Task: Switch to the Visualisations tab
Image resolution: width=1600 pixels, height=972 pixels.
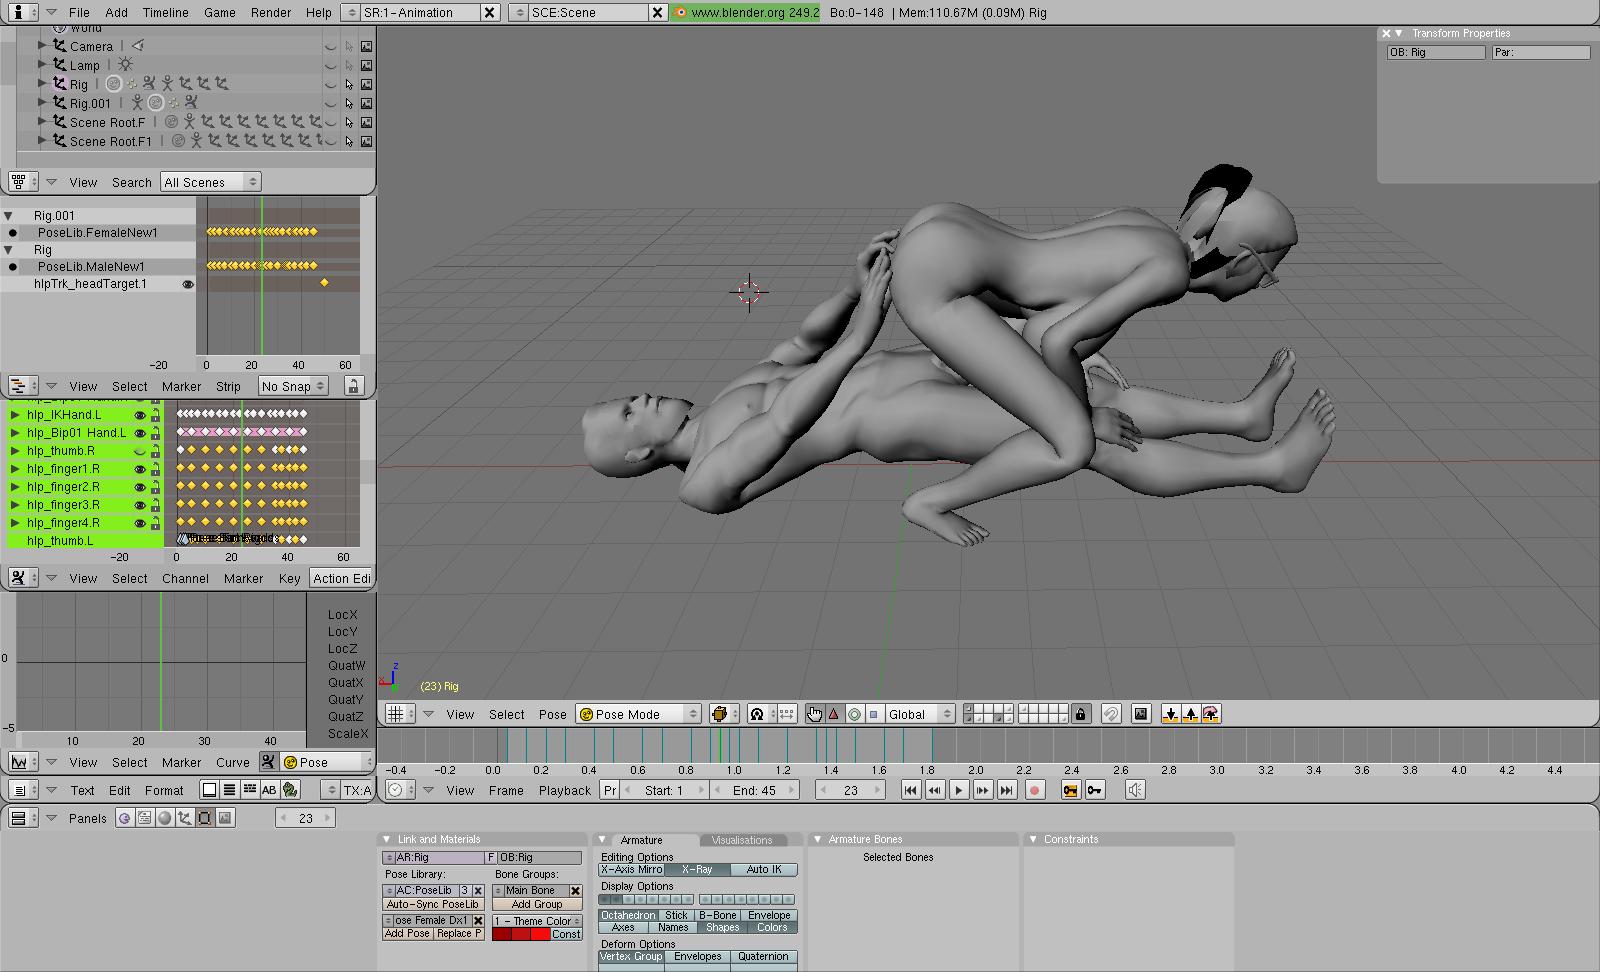Action: pyautogui.click(x=742, y=840)
